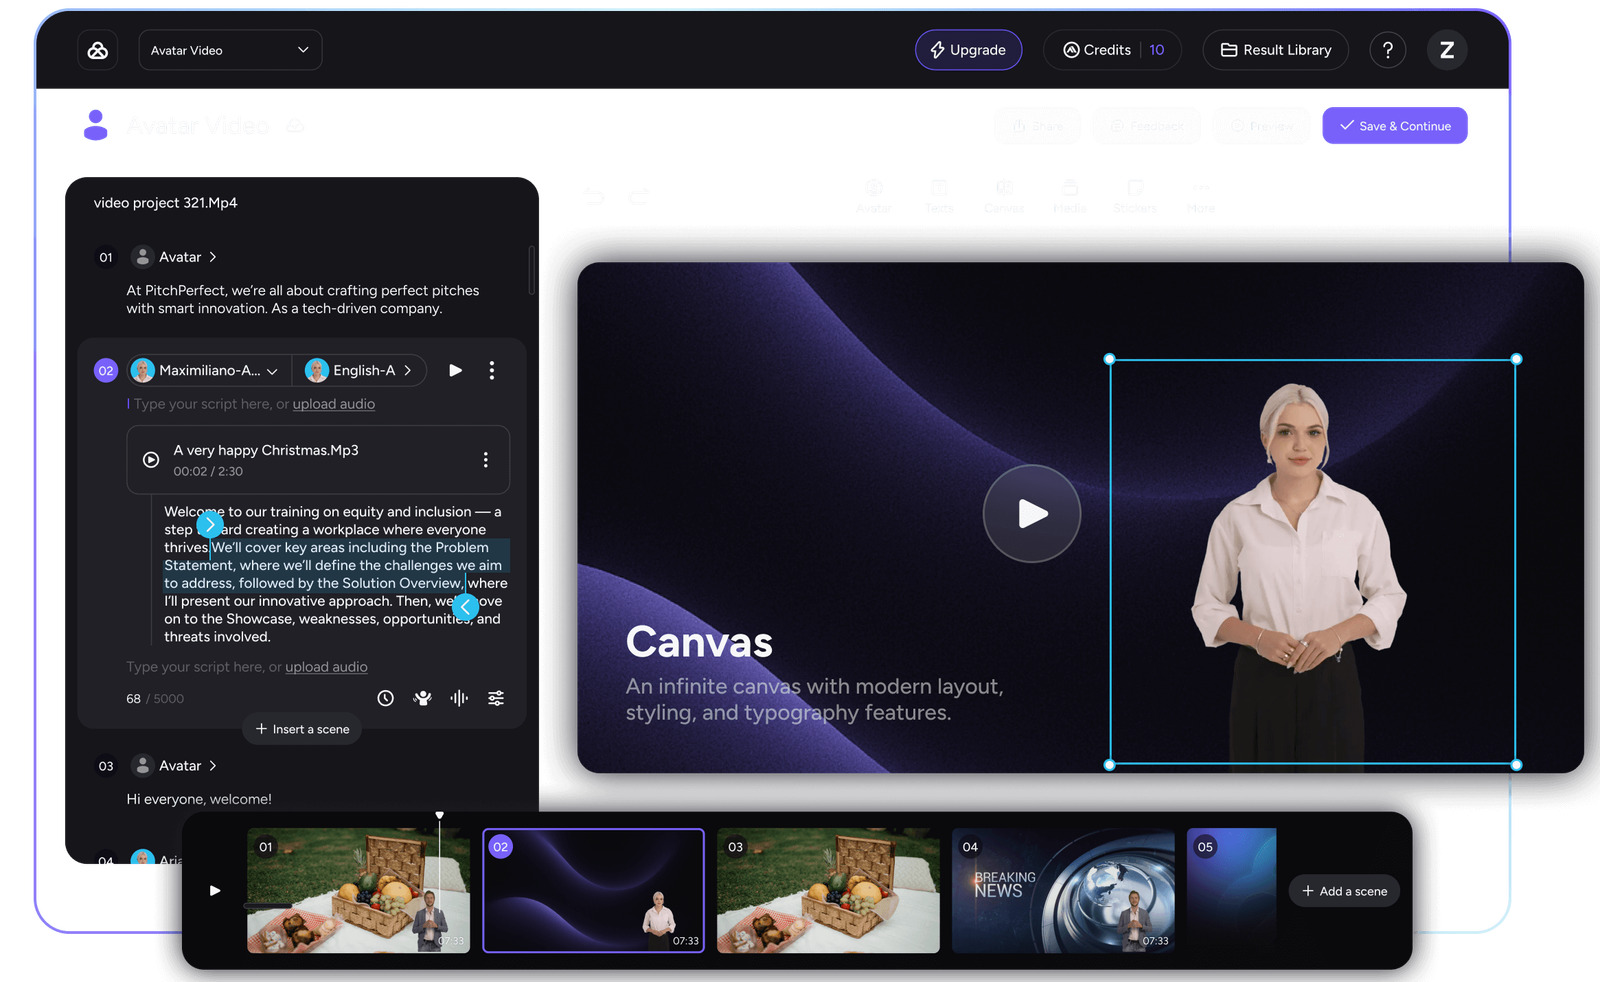The width and height of the screenshot is (1600, 982).
Task: Click Save & Continue
Action: [1394, 126]
